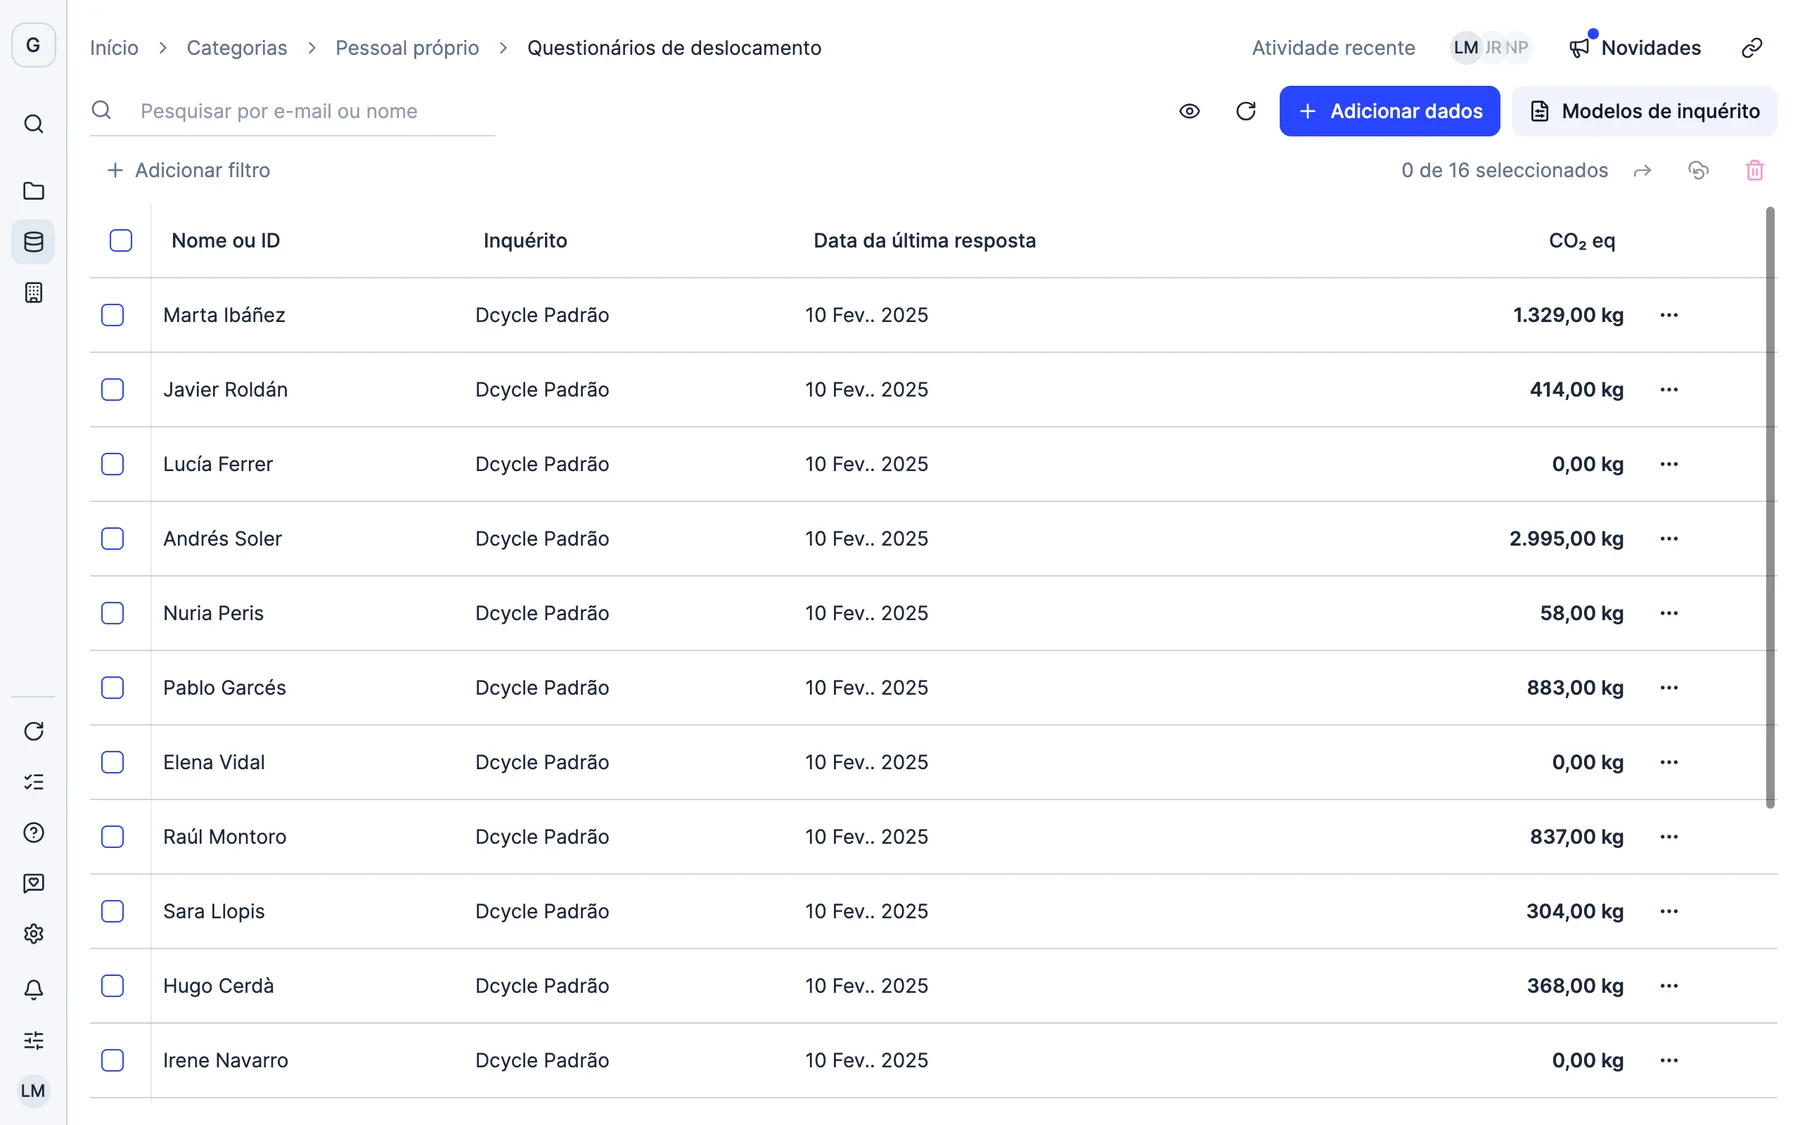Open the three-dot menu for Irene Navarro
Screen dimensions: 1800x1125
point(1669,1060)
